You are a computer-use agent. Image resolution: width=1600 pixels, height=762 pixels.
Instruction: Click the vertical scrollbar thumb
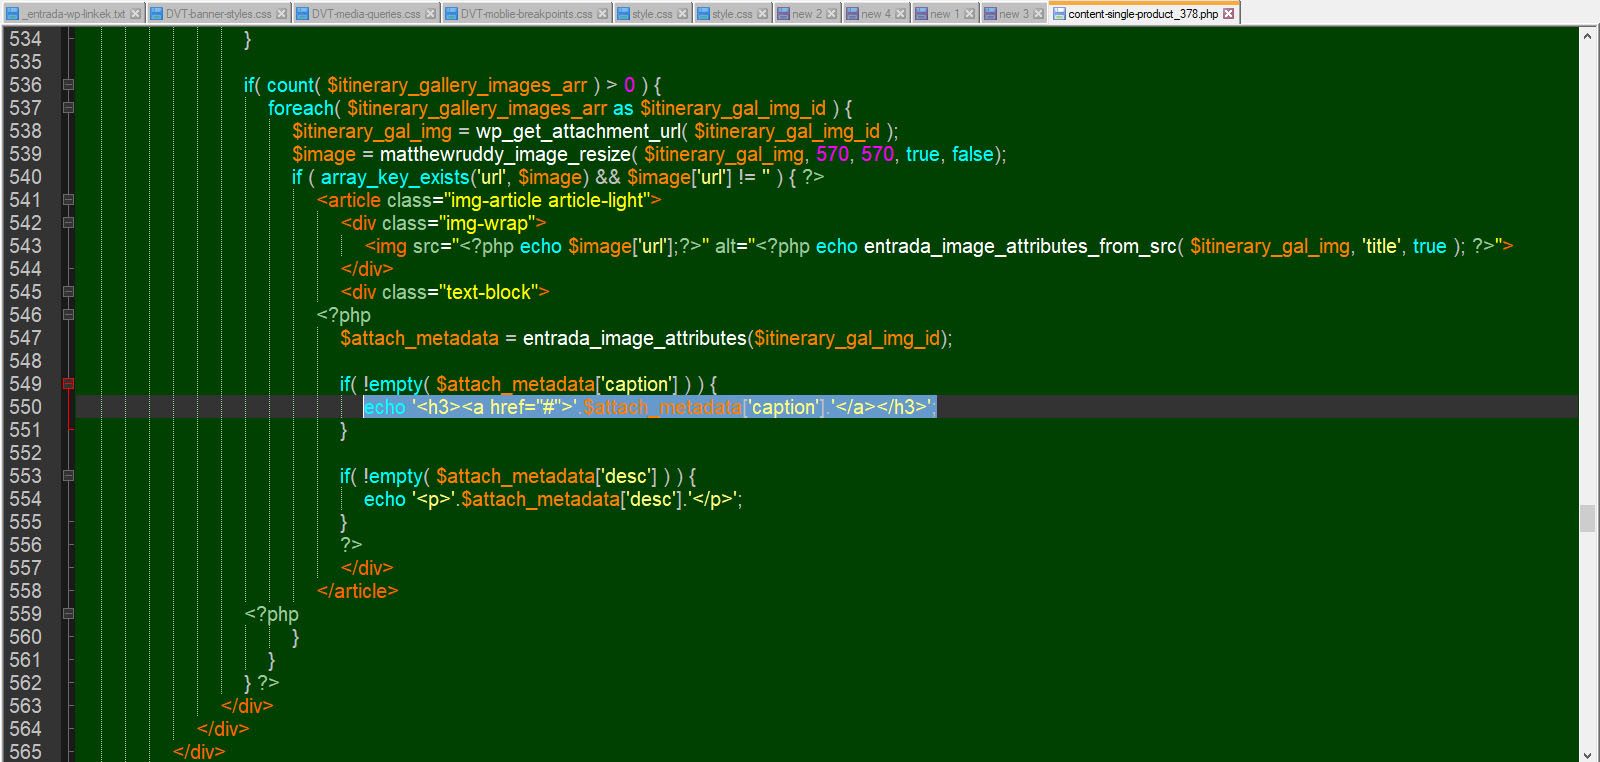click(x=1587, y=519)
